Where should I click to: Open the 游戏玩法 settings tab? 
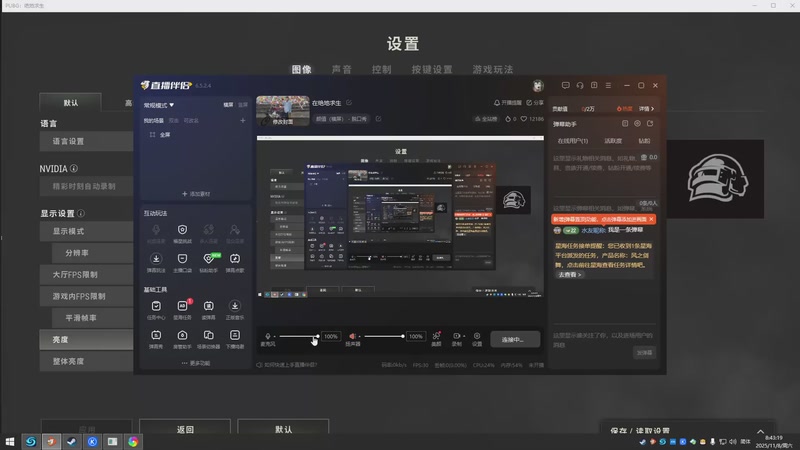tap(492, 69)
